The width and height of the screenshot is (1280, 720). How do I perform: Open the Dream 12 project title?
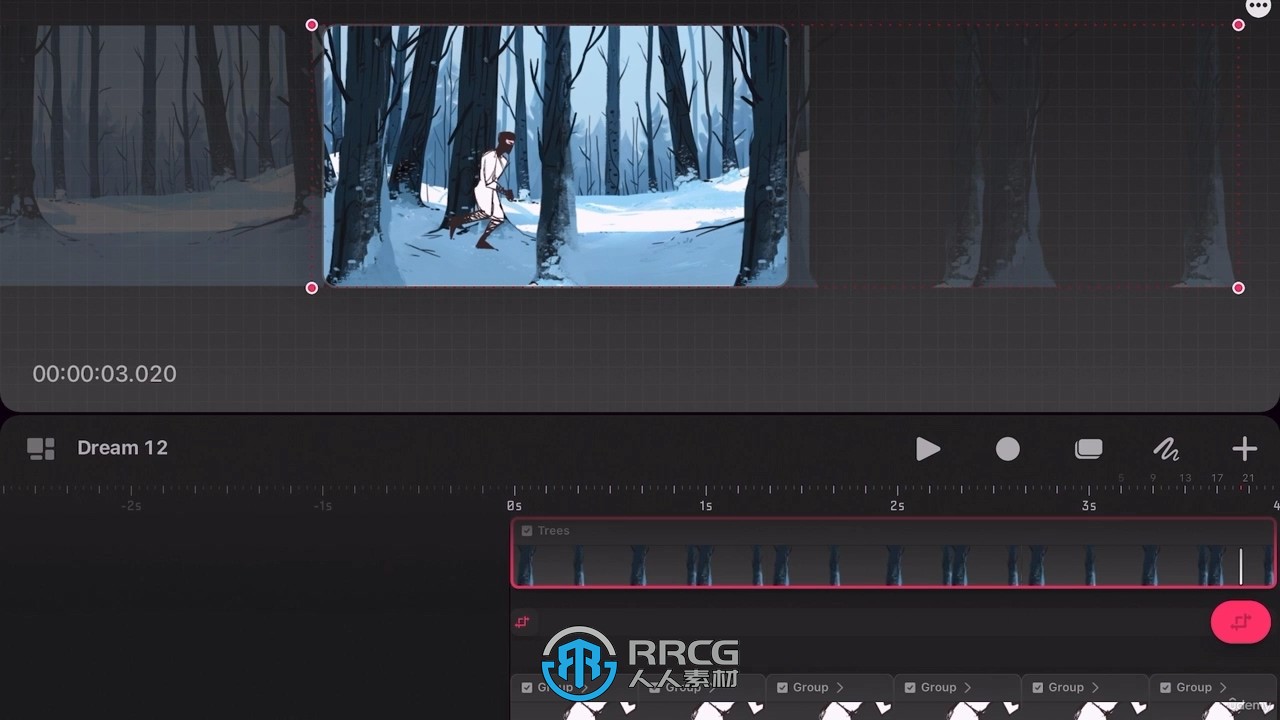click(122, 448)
